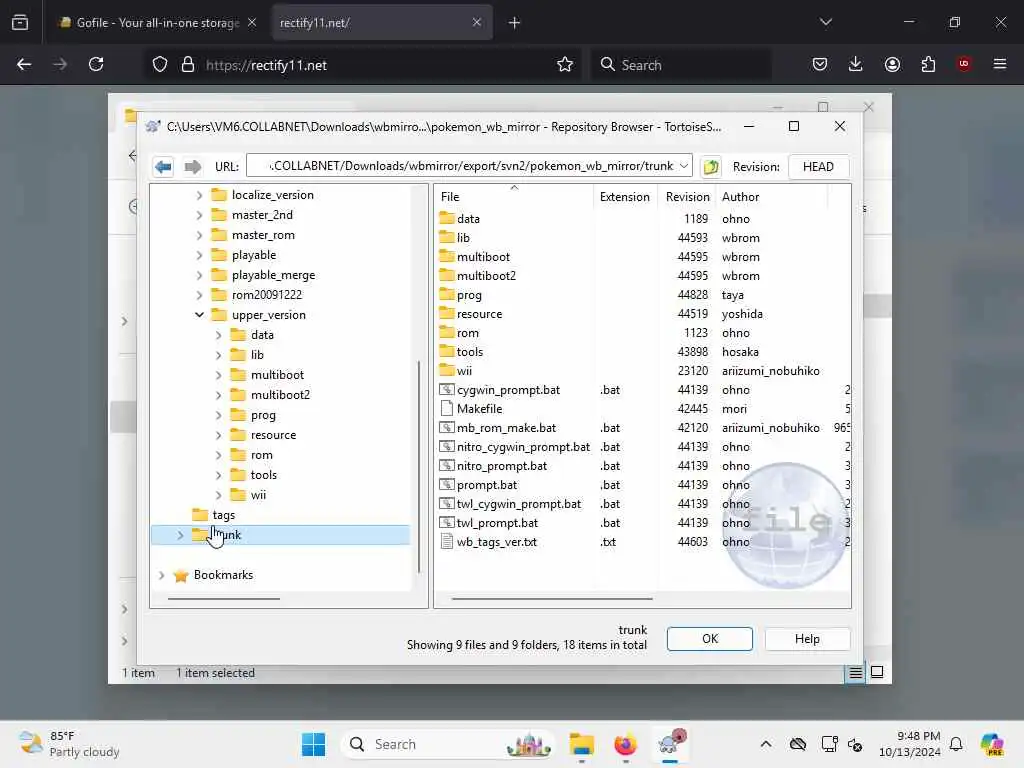Sort the list by Revision column
This screenshot has width=1024, height=768.
coord(687,197)
